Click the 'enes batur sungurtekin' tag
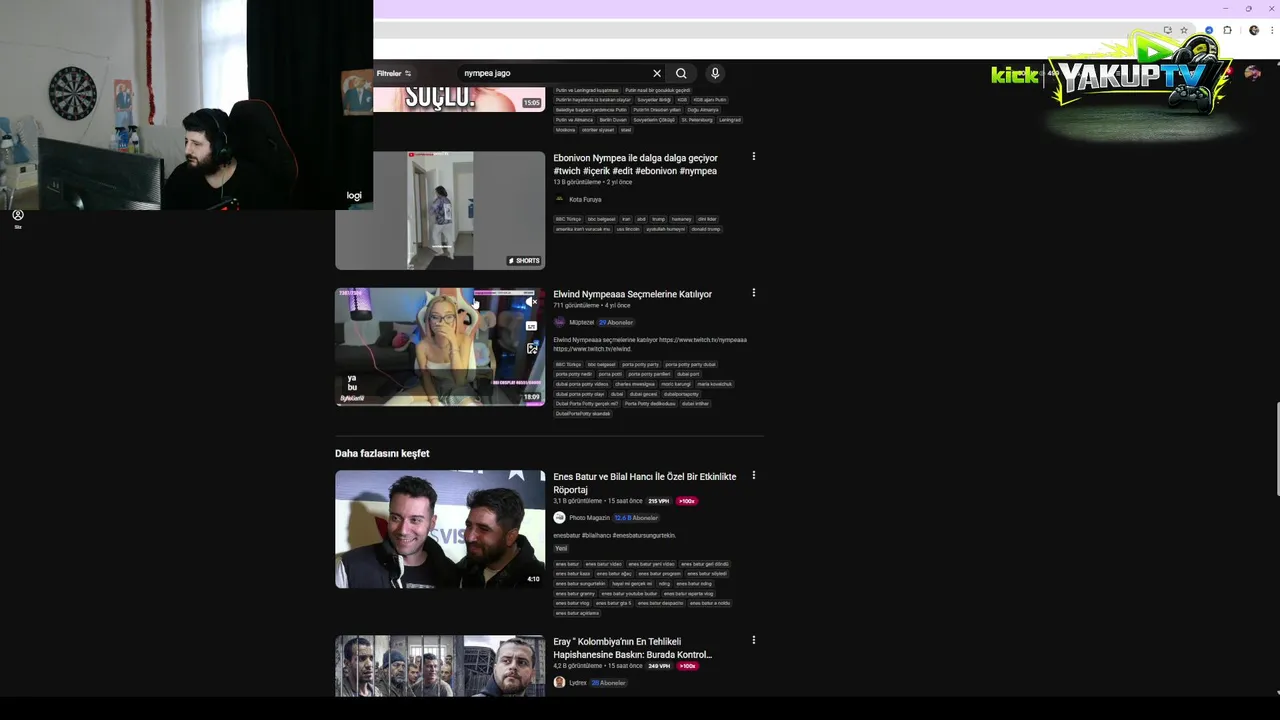The width and height of the screenshot is (1280, 720). (x=581, y=584)
